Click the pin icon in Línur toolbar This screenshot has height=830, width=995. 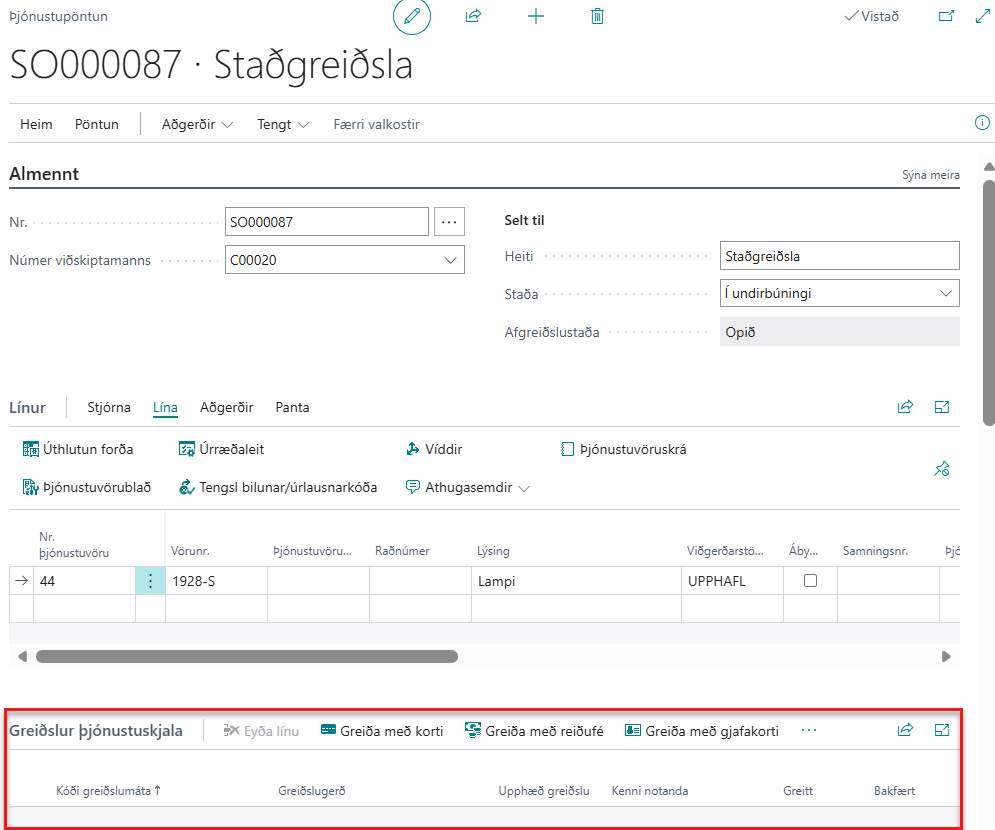point(941,468)
